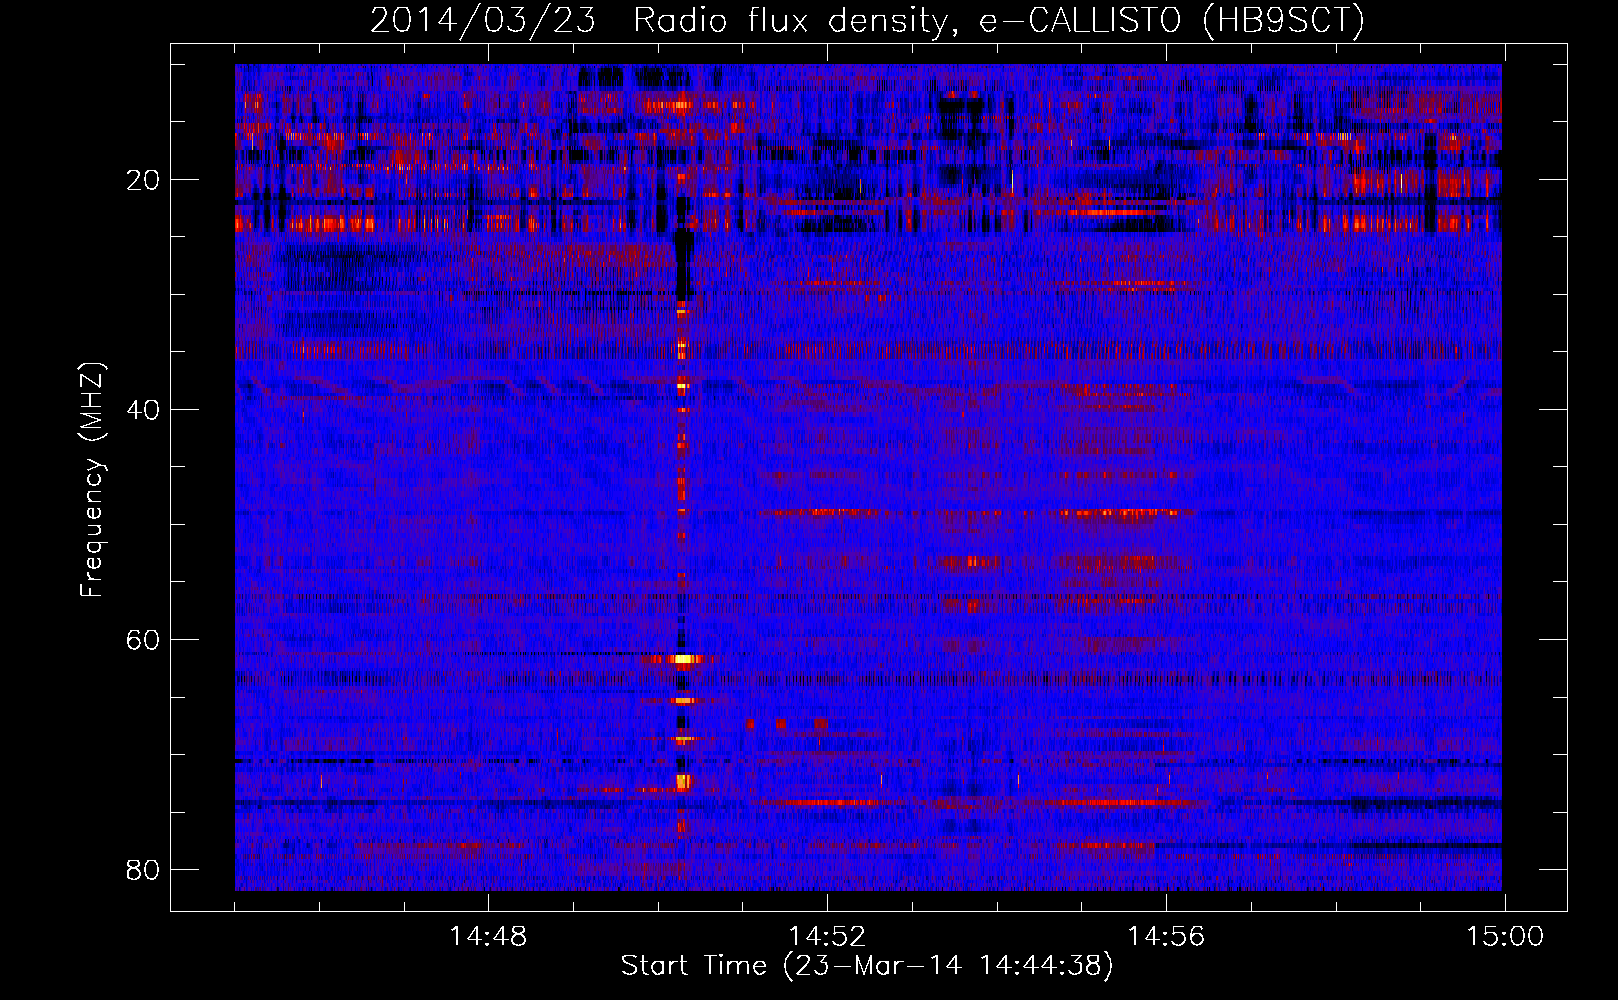Click the plot title "2014/03/23 Radio flux density, e-CALLISTO (HB9SCT)"
This screenshot has width=1618, height=1000.
pyautogui.click(x=867, y=20)
